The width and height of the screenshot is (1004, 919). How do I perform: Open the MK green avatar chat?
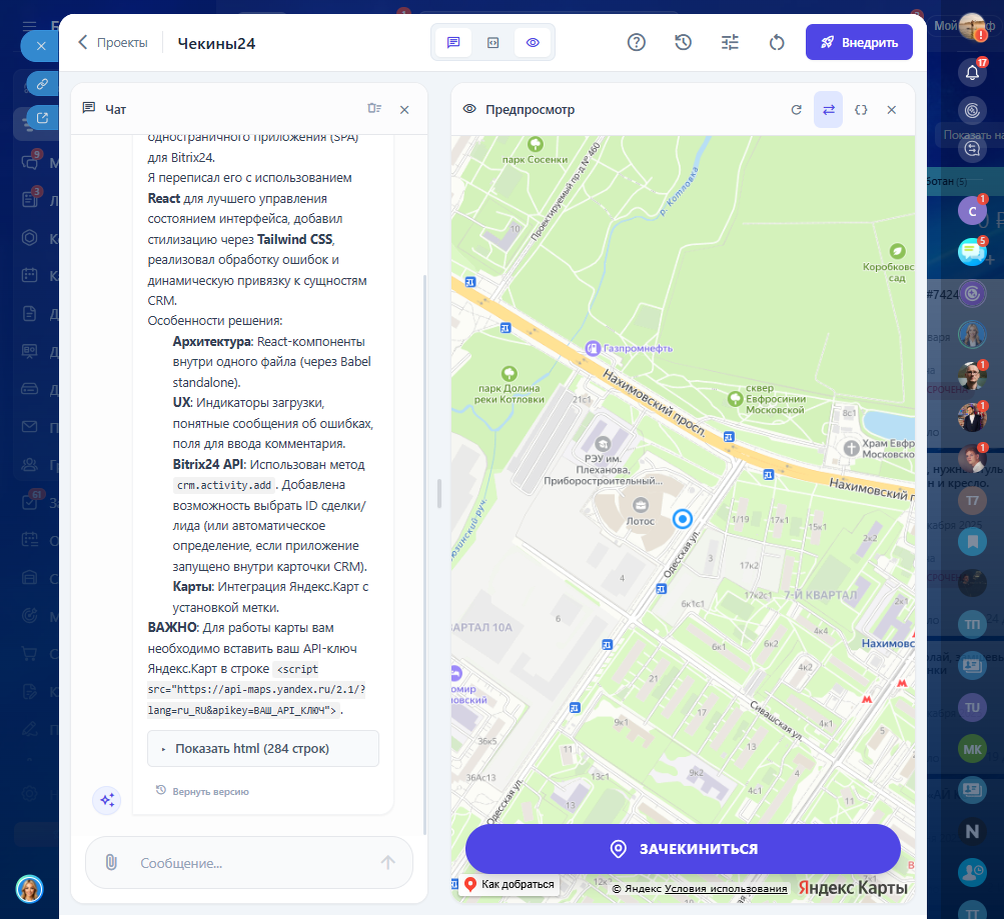[x=972, y=749]
